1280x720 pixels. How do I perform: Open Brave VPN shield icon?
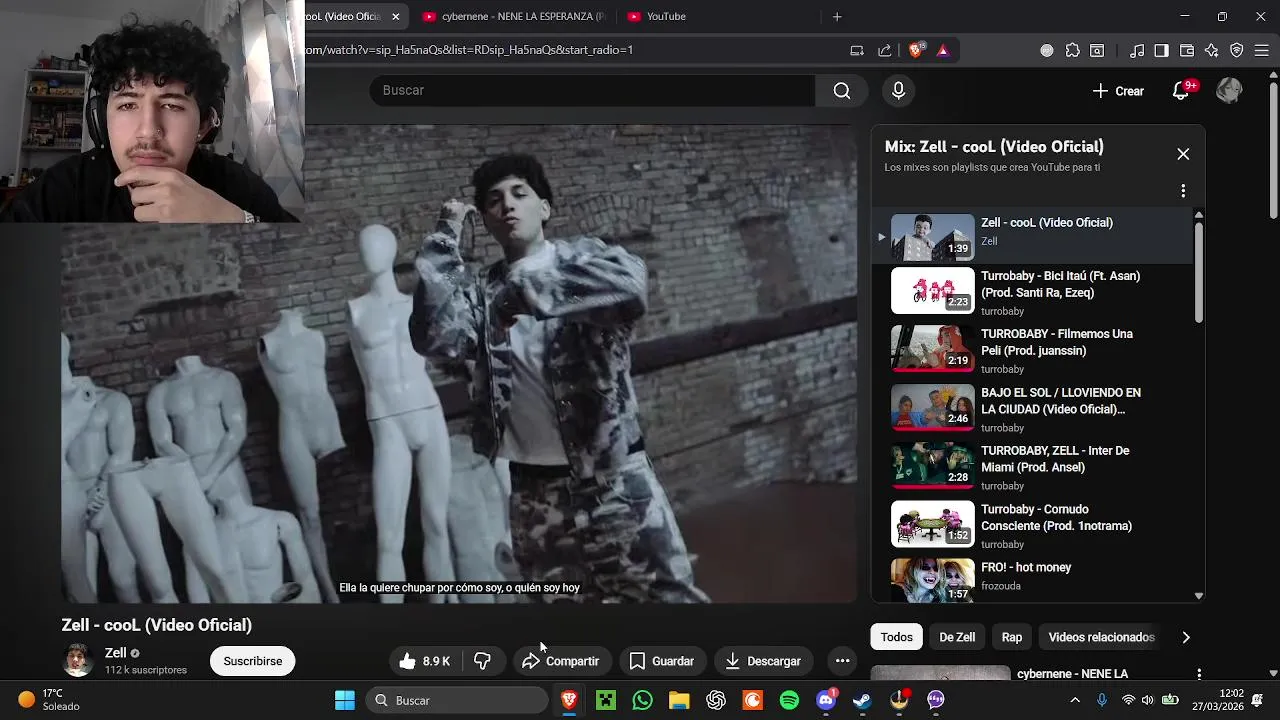(x=1236, y=50)
